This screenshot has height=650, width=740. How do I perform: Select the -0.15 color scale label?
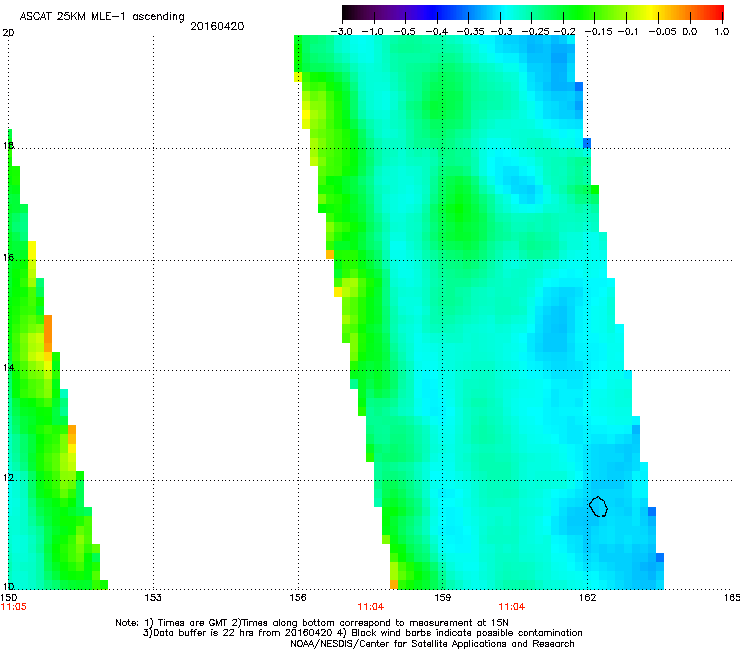(598, 32)
